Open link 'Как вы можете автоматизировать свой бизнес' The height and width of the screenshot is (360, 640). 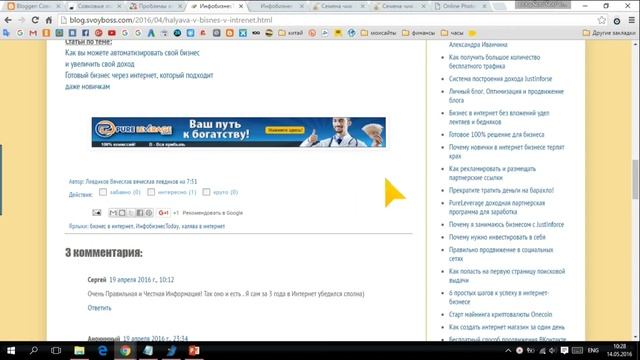(x=132, y=53)
